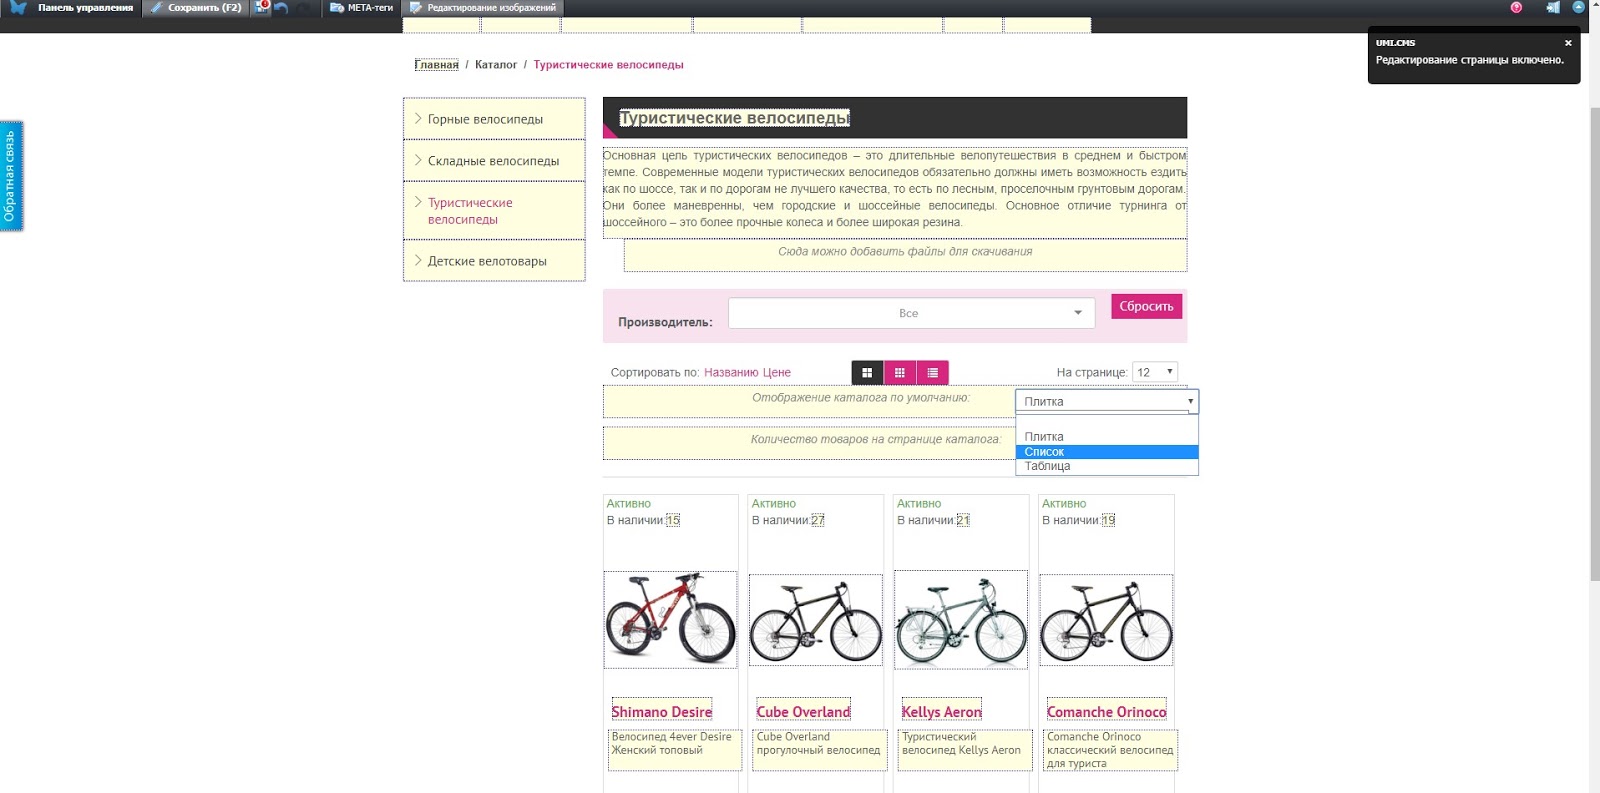
Task: Edit stock value 15 for Shimano Desire
Action: point(673,520)
